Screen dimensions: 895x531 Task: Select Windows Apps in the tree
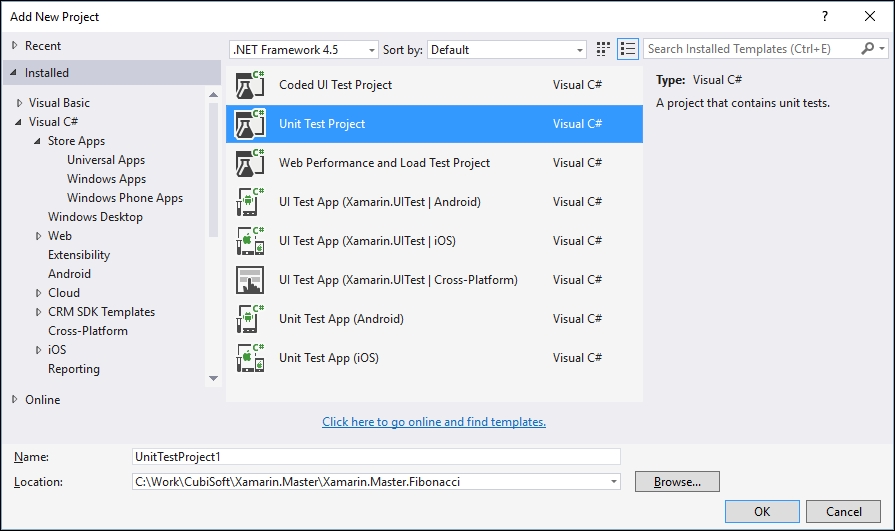click(x=106, y=179)
